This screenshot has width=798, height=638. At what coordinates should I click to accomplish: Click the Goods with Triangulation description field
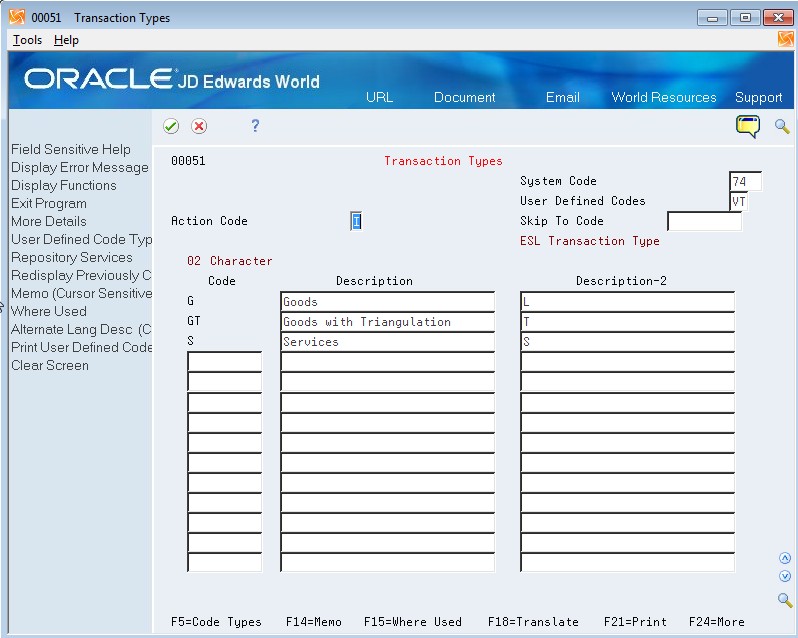point(387,322)
